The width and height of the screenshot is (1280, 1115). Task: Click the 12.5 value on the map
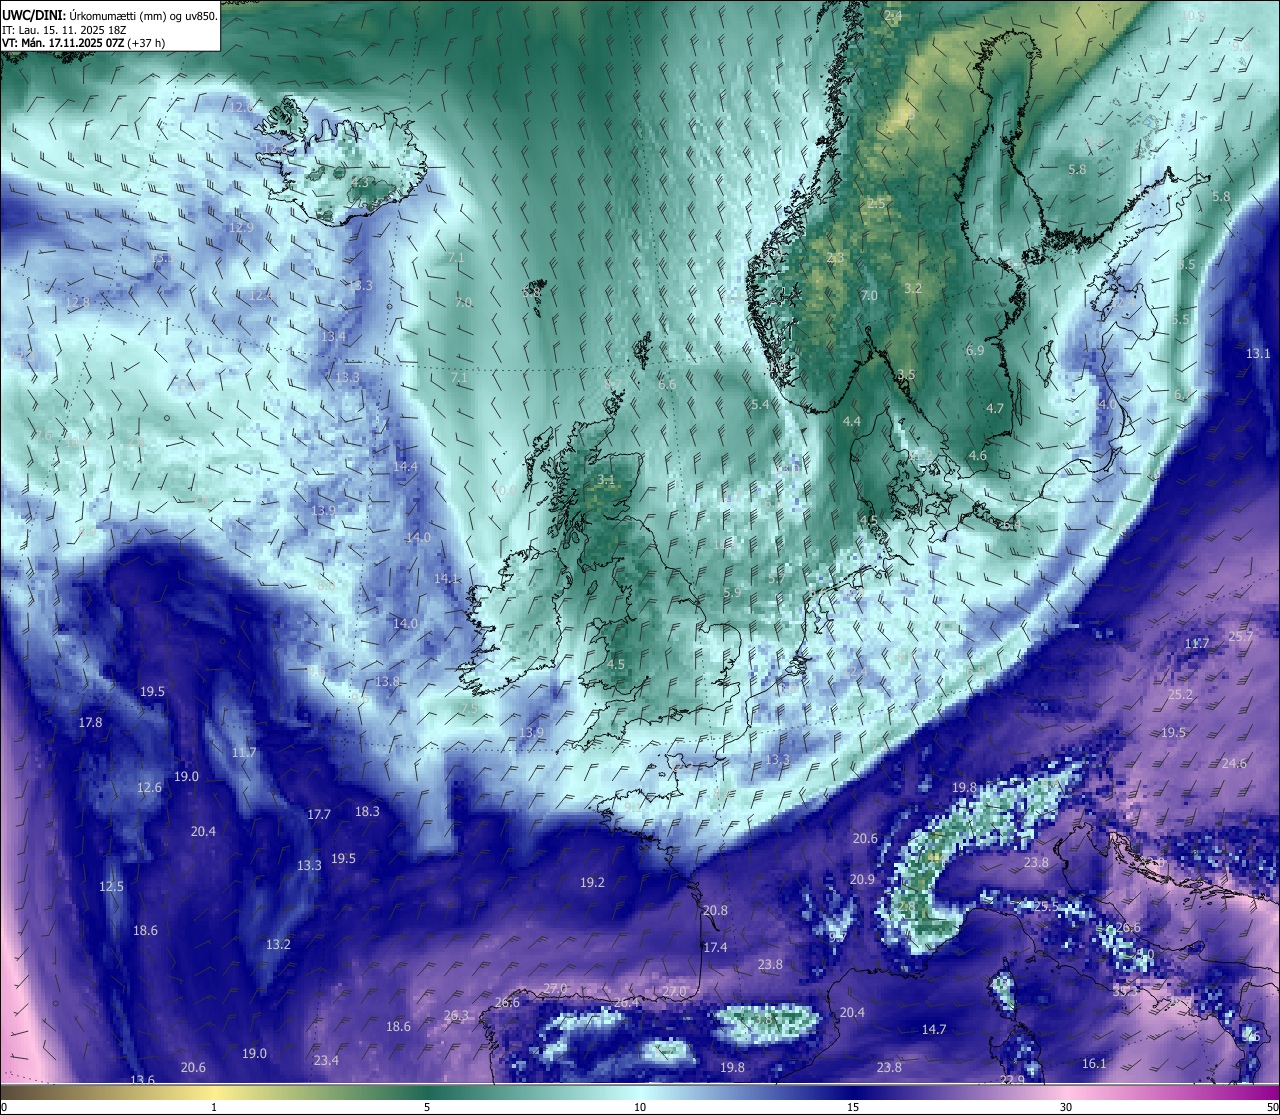[111, 886]
